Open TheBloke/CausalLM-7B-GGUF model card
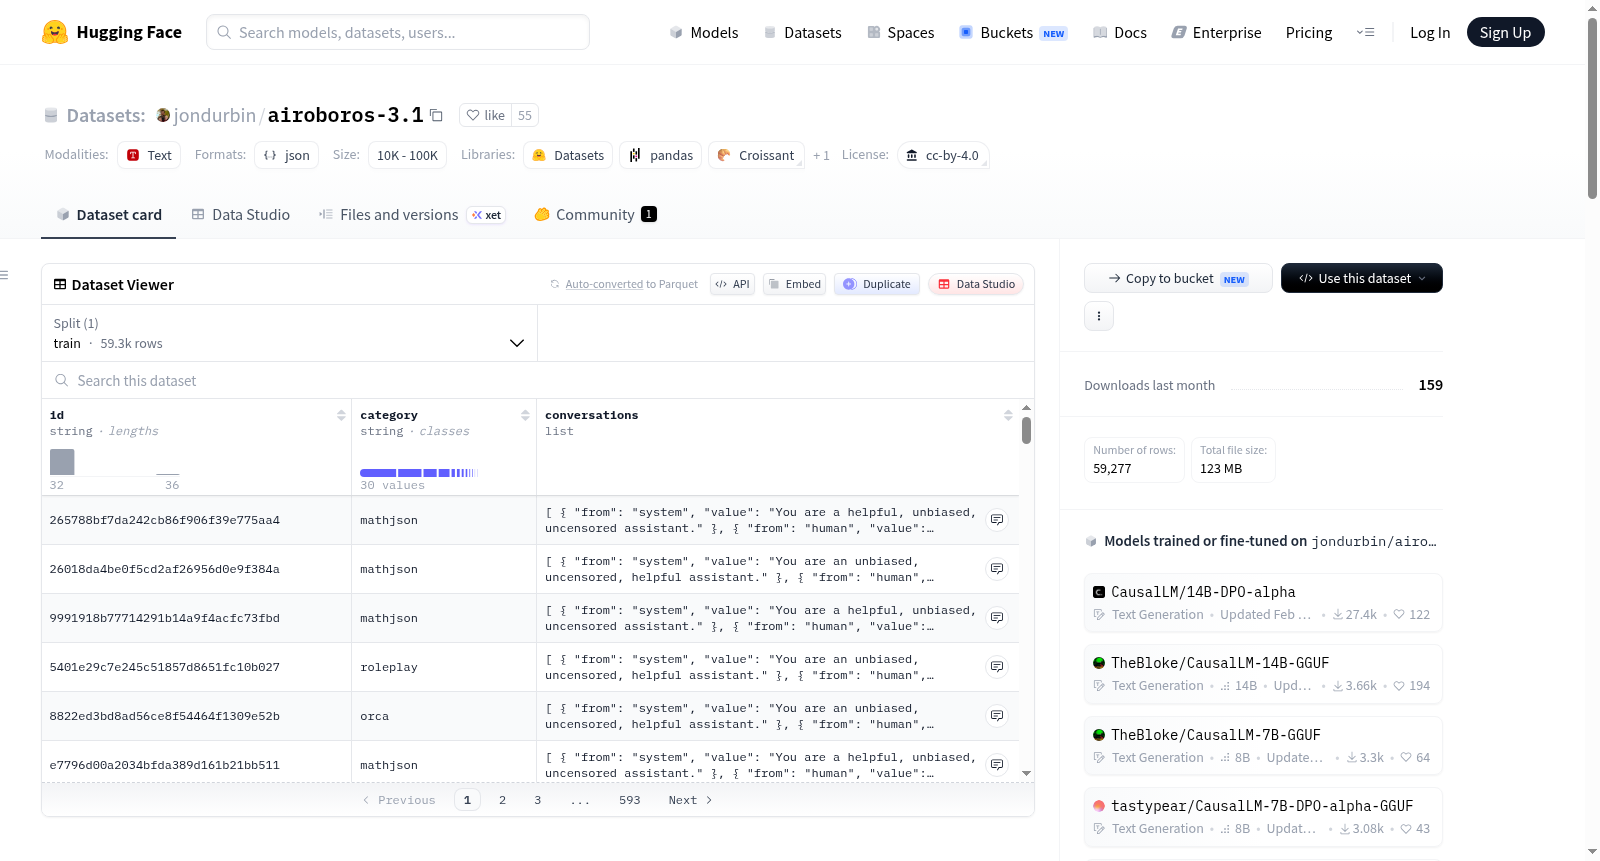This screenshot has height=861, width=1600. (x=1263, y=745)
